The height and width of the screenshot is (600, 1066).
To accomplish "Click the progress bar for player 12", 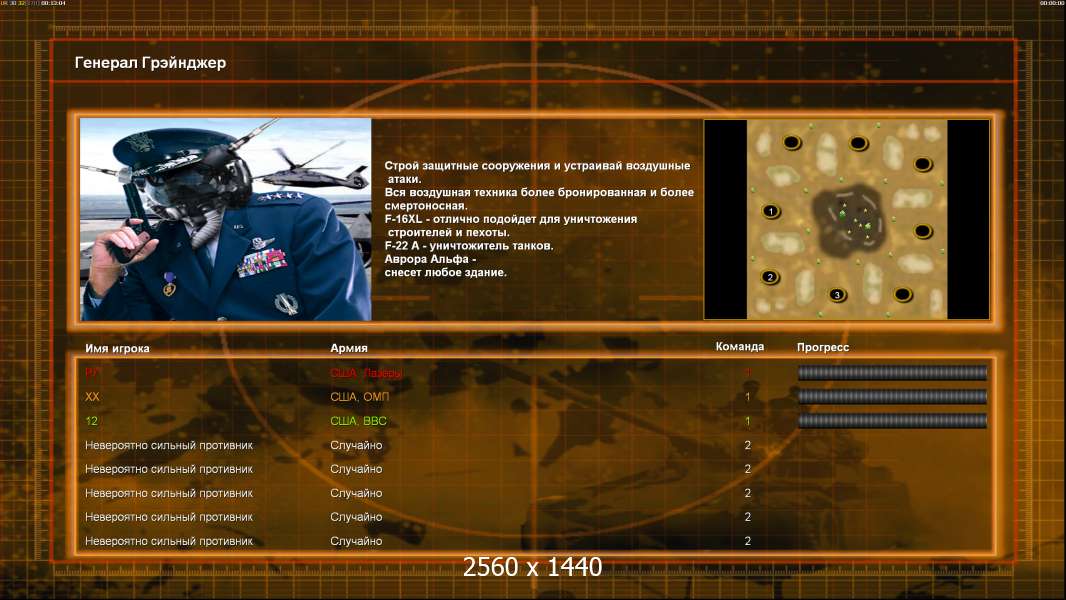I will click(892, 421).
